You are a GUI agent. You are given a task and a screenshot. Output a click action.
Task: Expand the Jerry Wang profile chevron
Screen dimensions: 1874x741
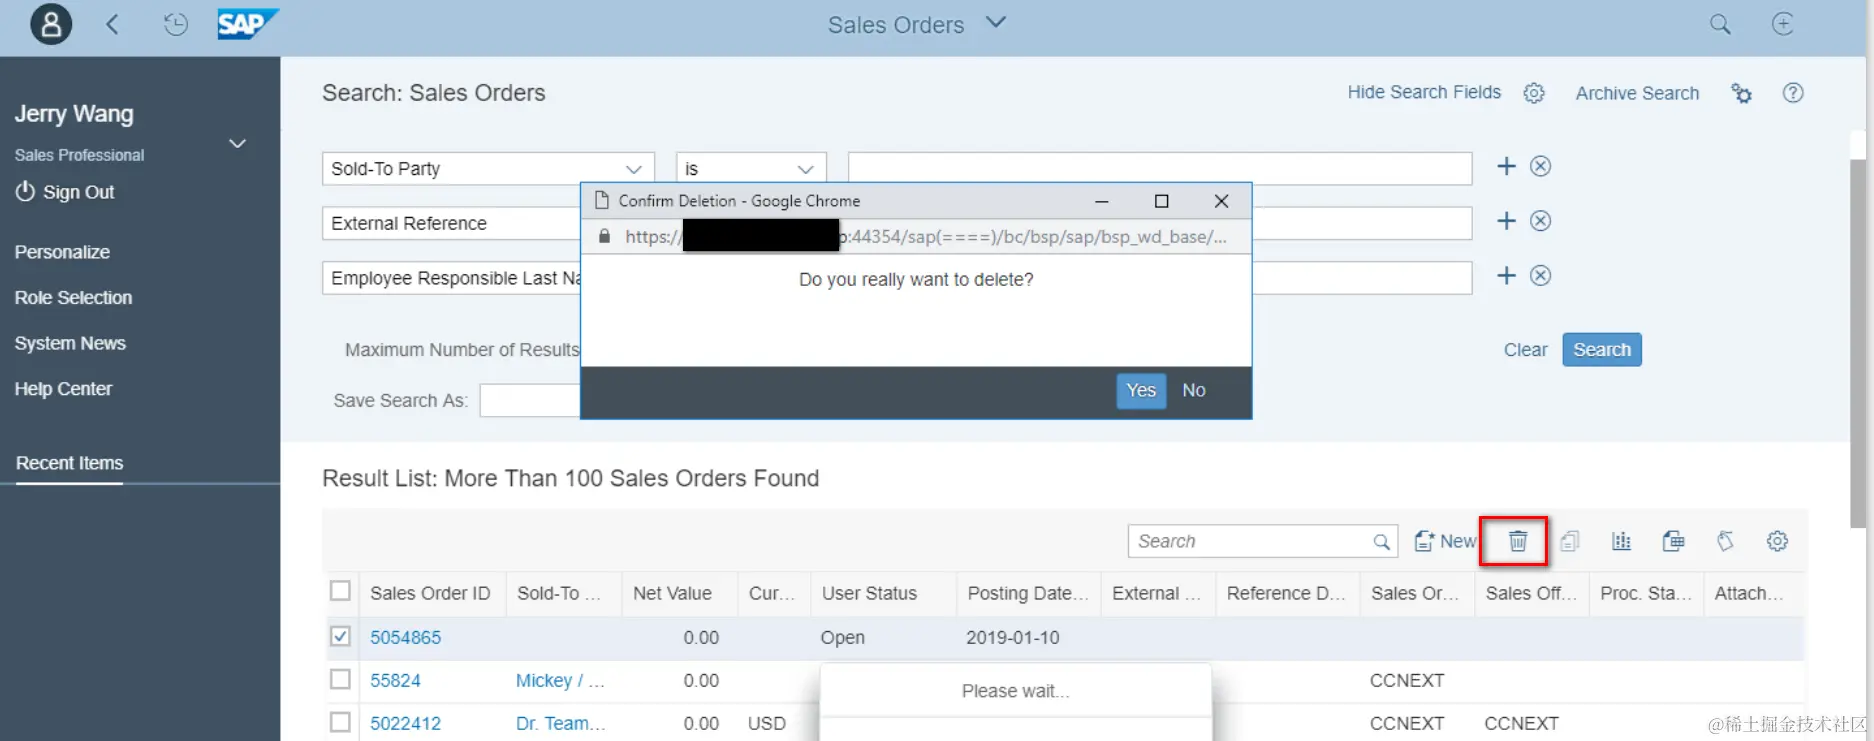click(x=237, y=144)
